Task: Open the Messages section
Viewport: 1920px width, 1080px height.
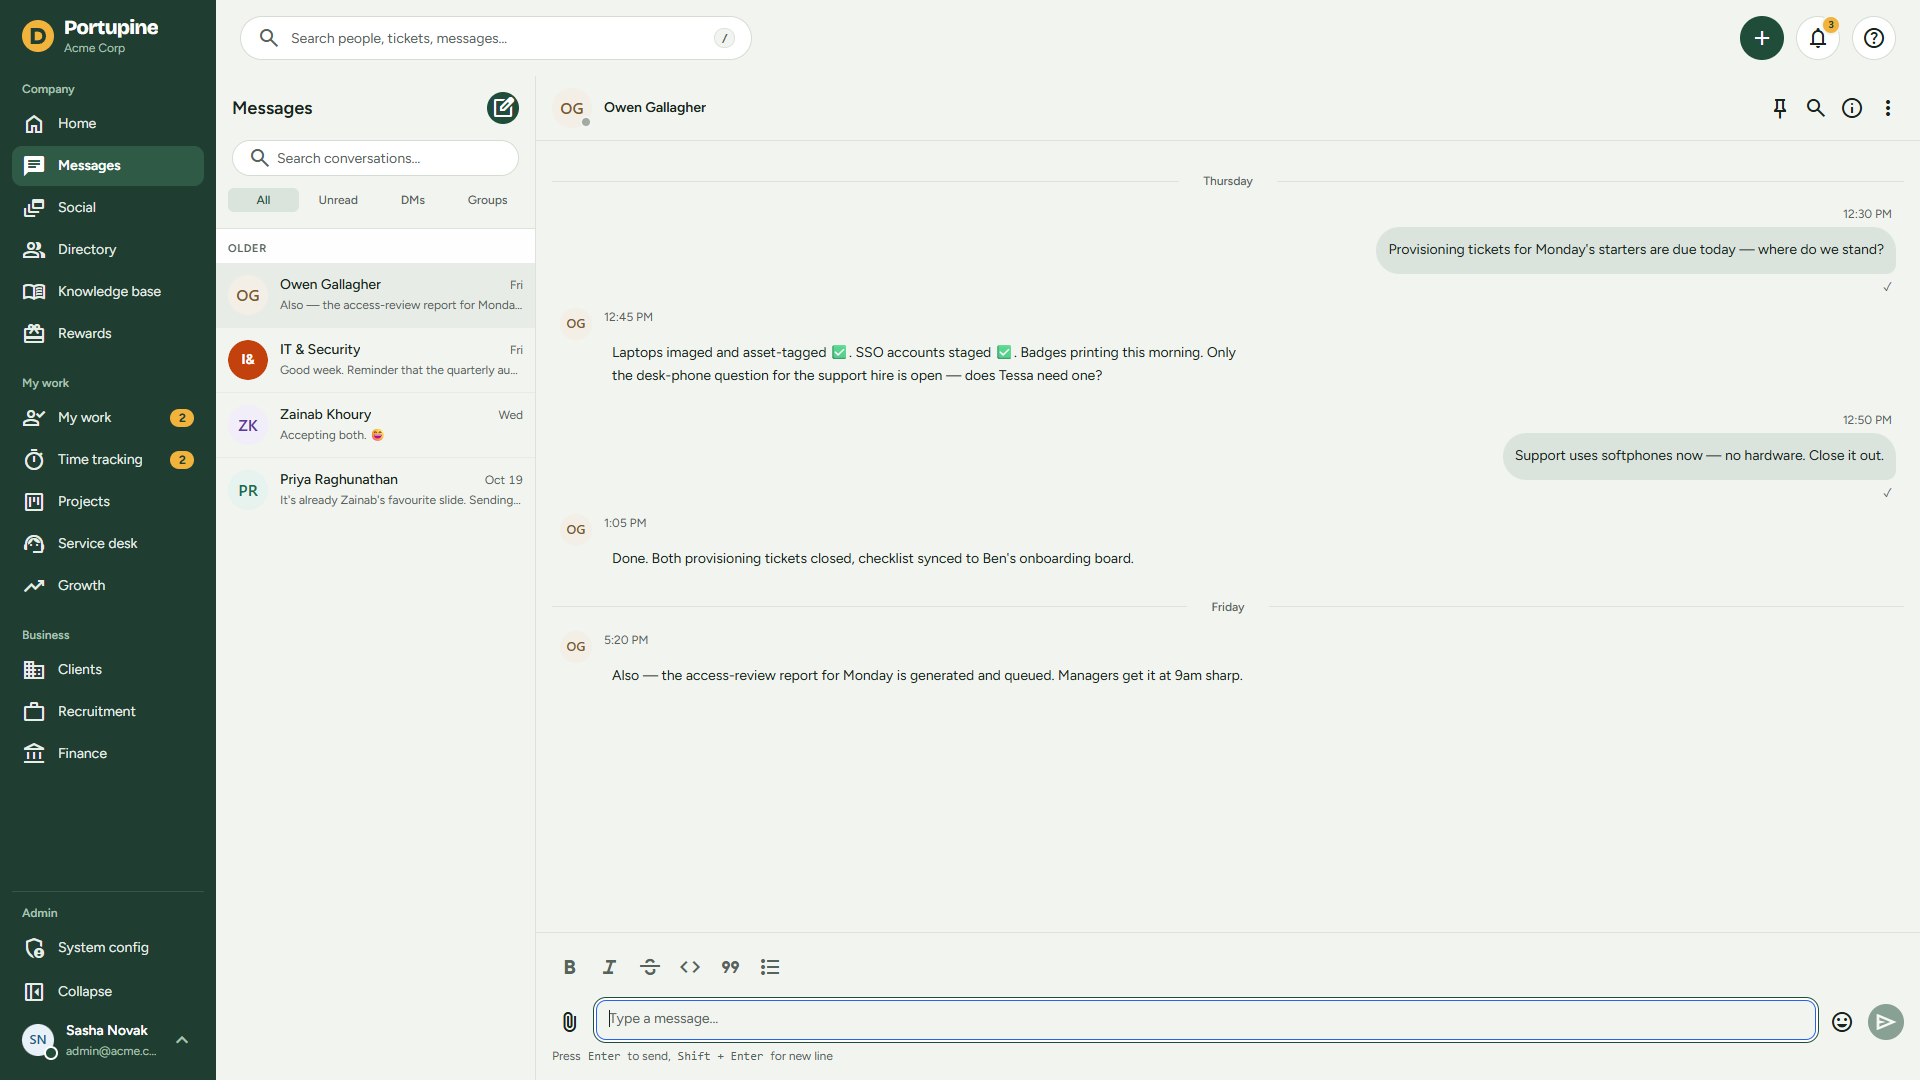Action: tap(108, 166)
